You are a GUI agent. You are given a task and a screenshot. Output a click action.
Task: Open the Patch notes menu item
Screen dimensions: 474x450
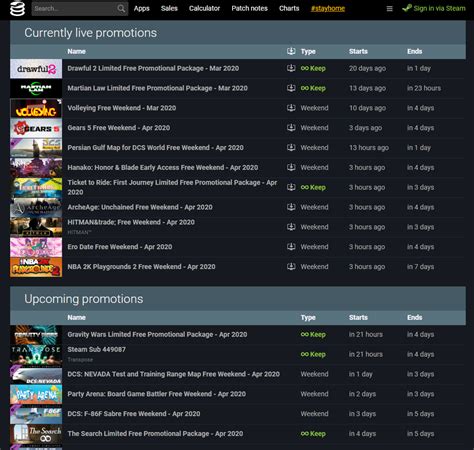coord(249,8)
